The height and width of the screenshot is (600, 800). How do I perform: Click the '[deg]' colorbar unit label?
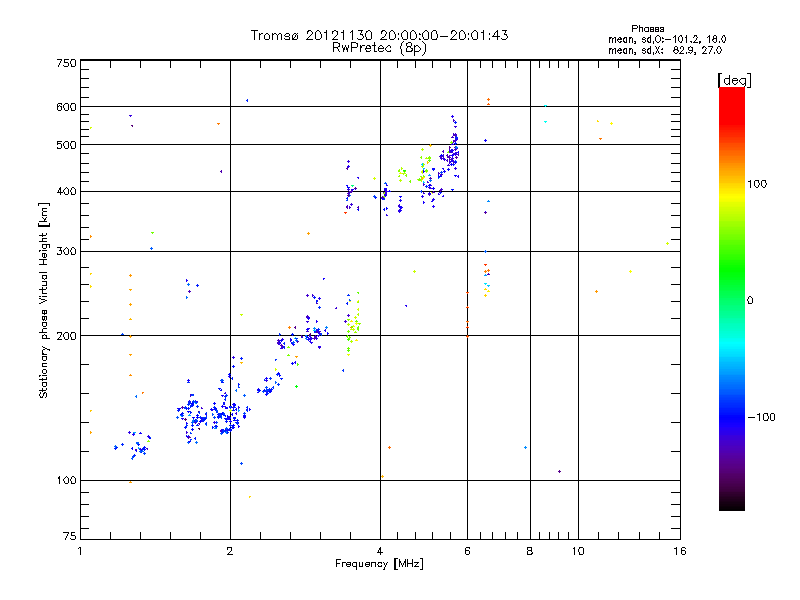734,80
